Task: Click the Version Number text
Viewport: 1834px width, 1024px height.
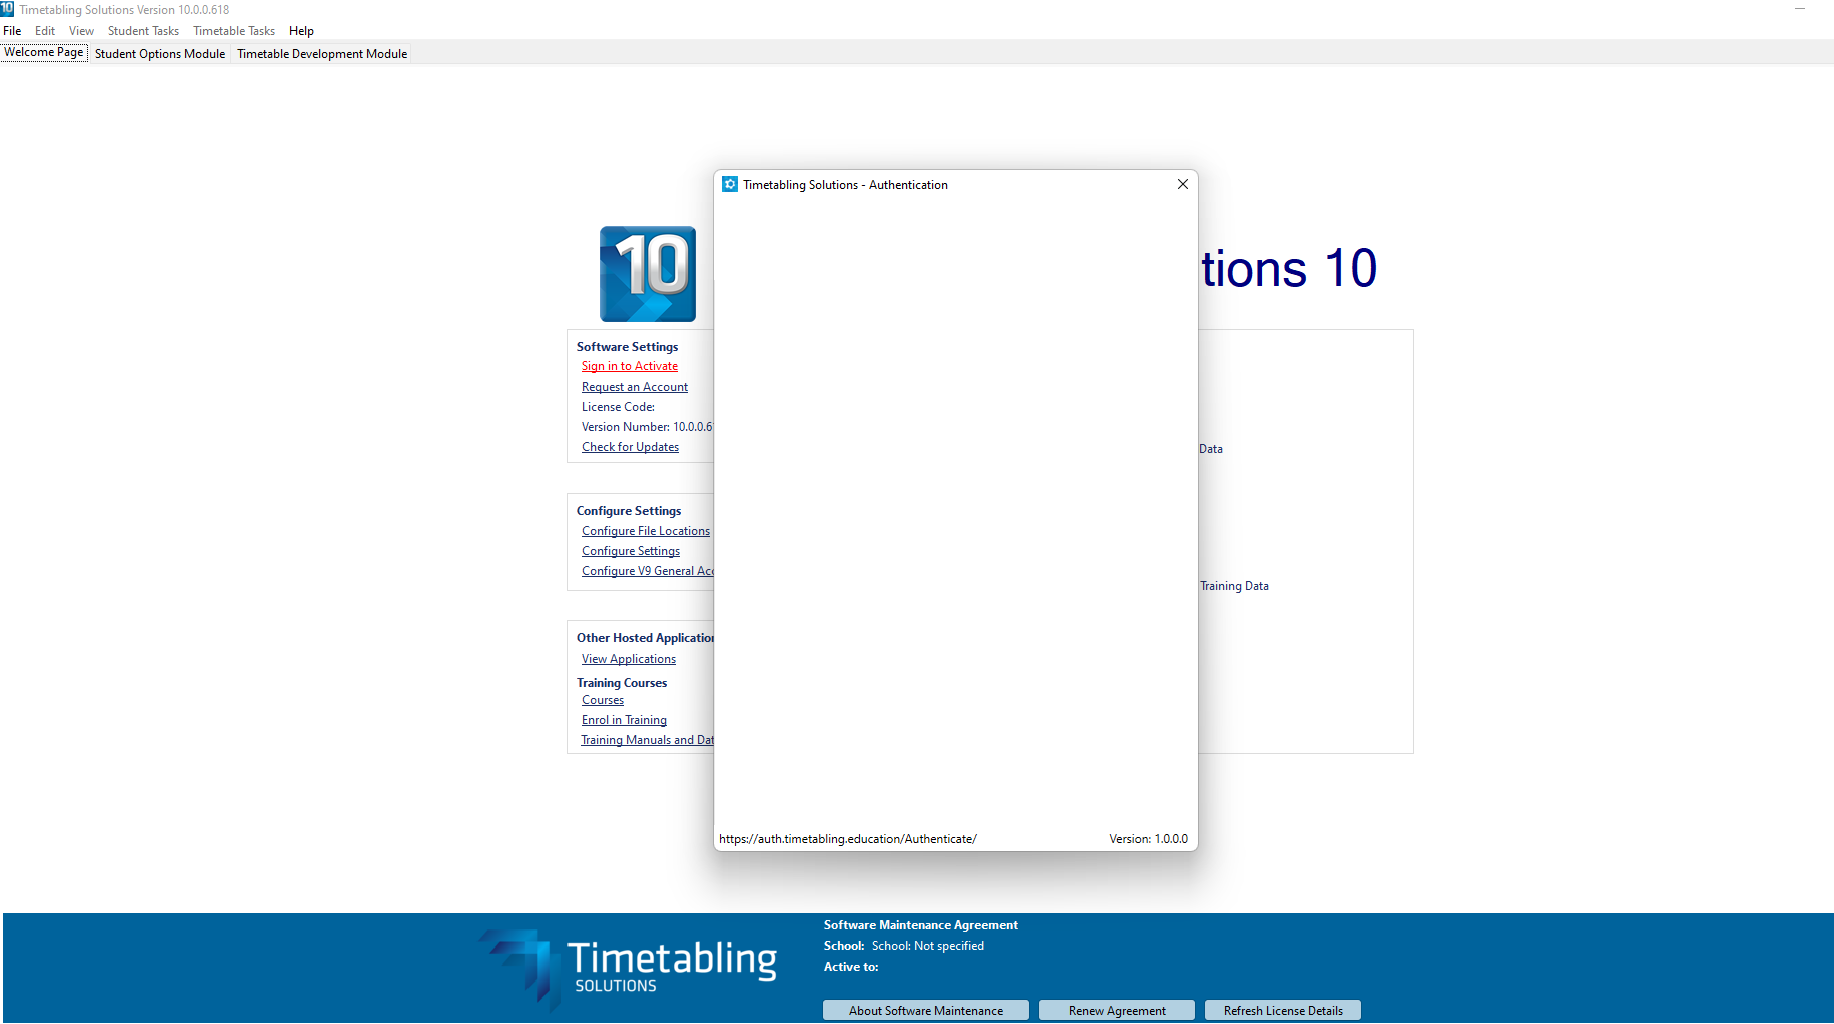Action: pyautogui.click(x=647, y=427)
